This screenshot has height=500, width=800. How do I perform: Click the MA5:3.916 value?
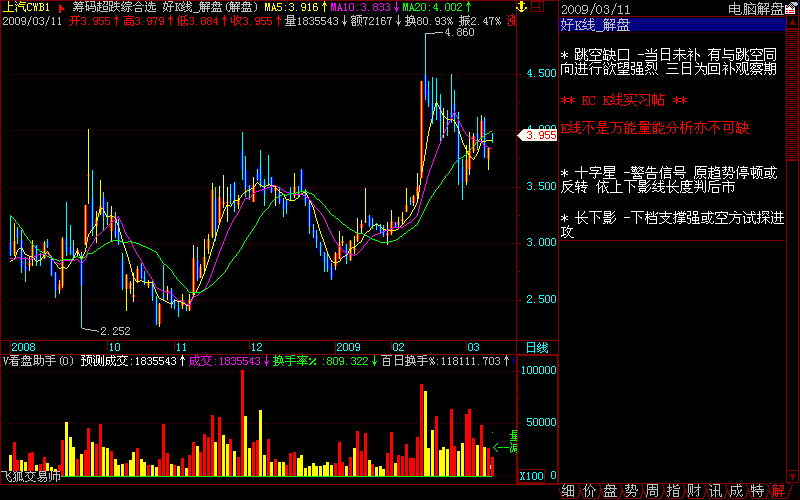point(291,8)
